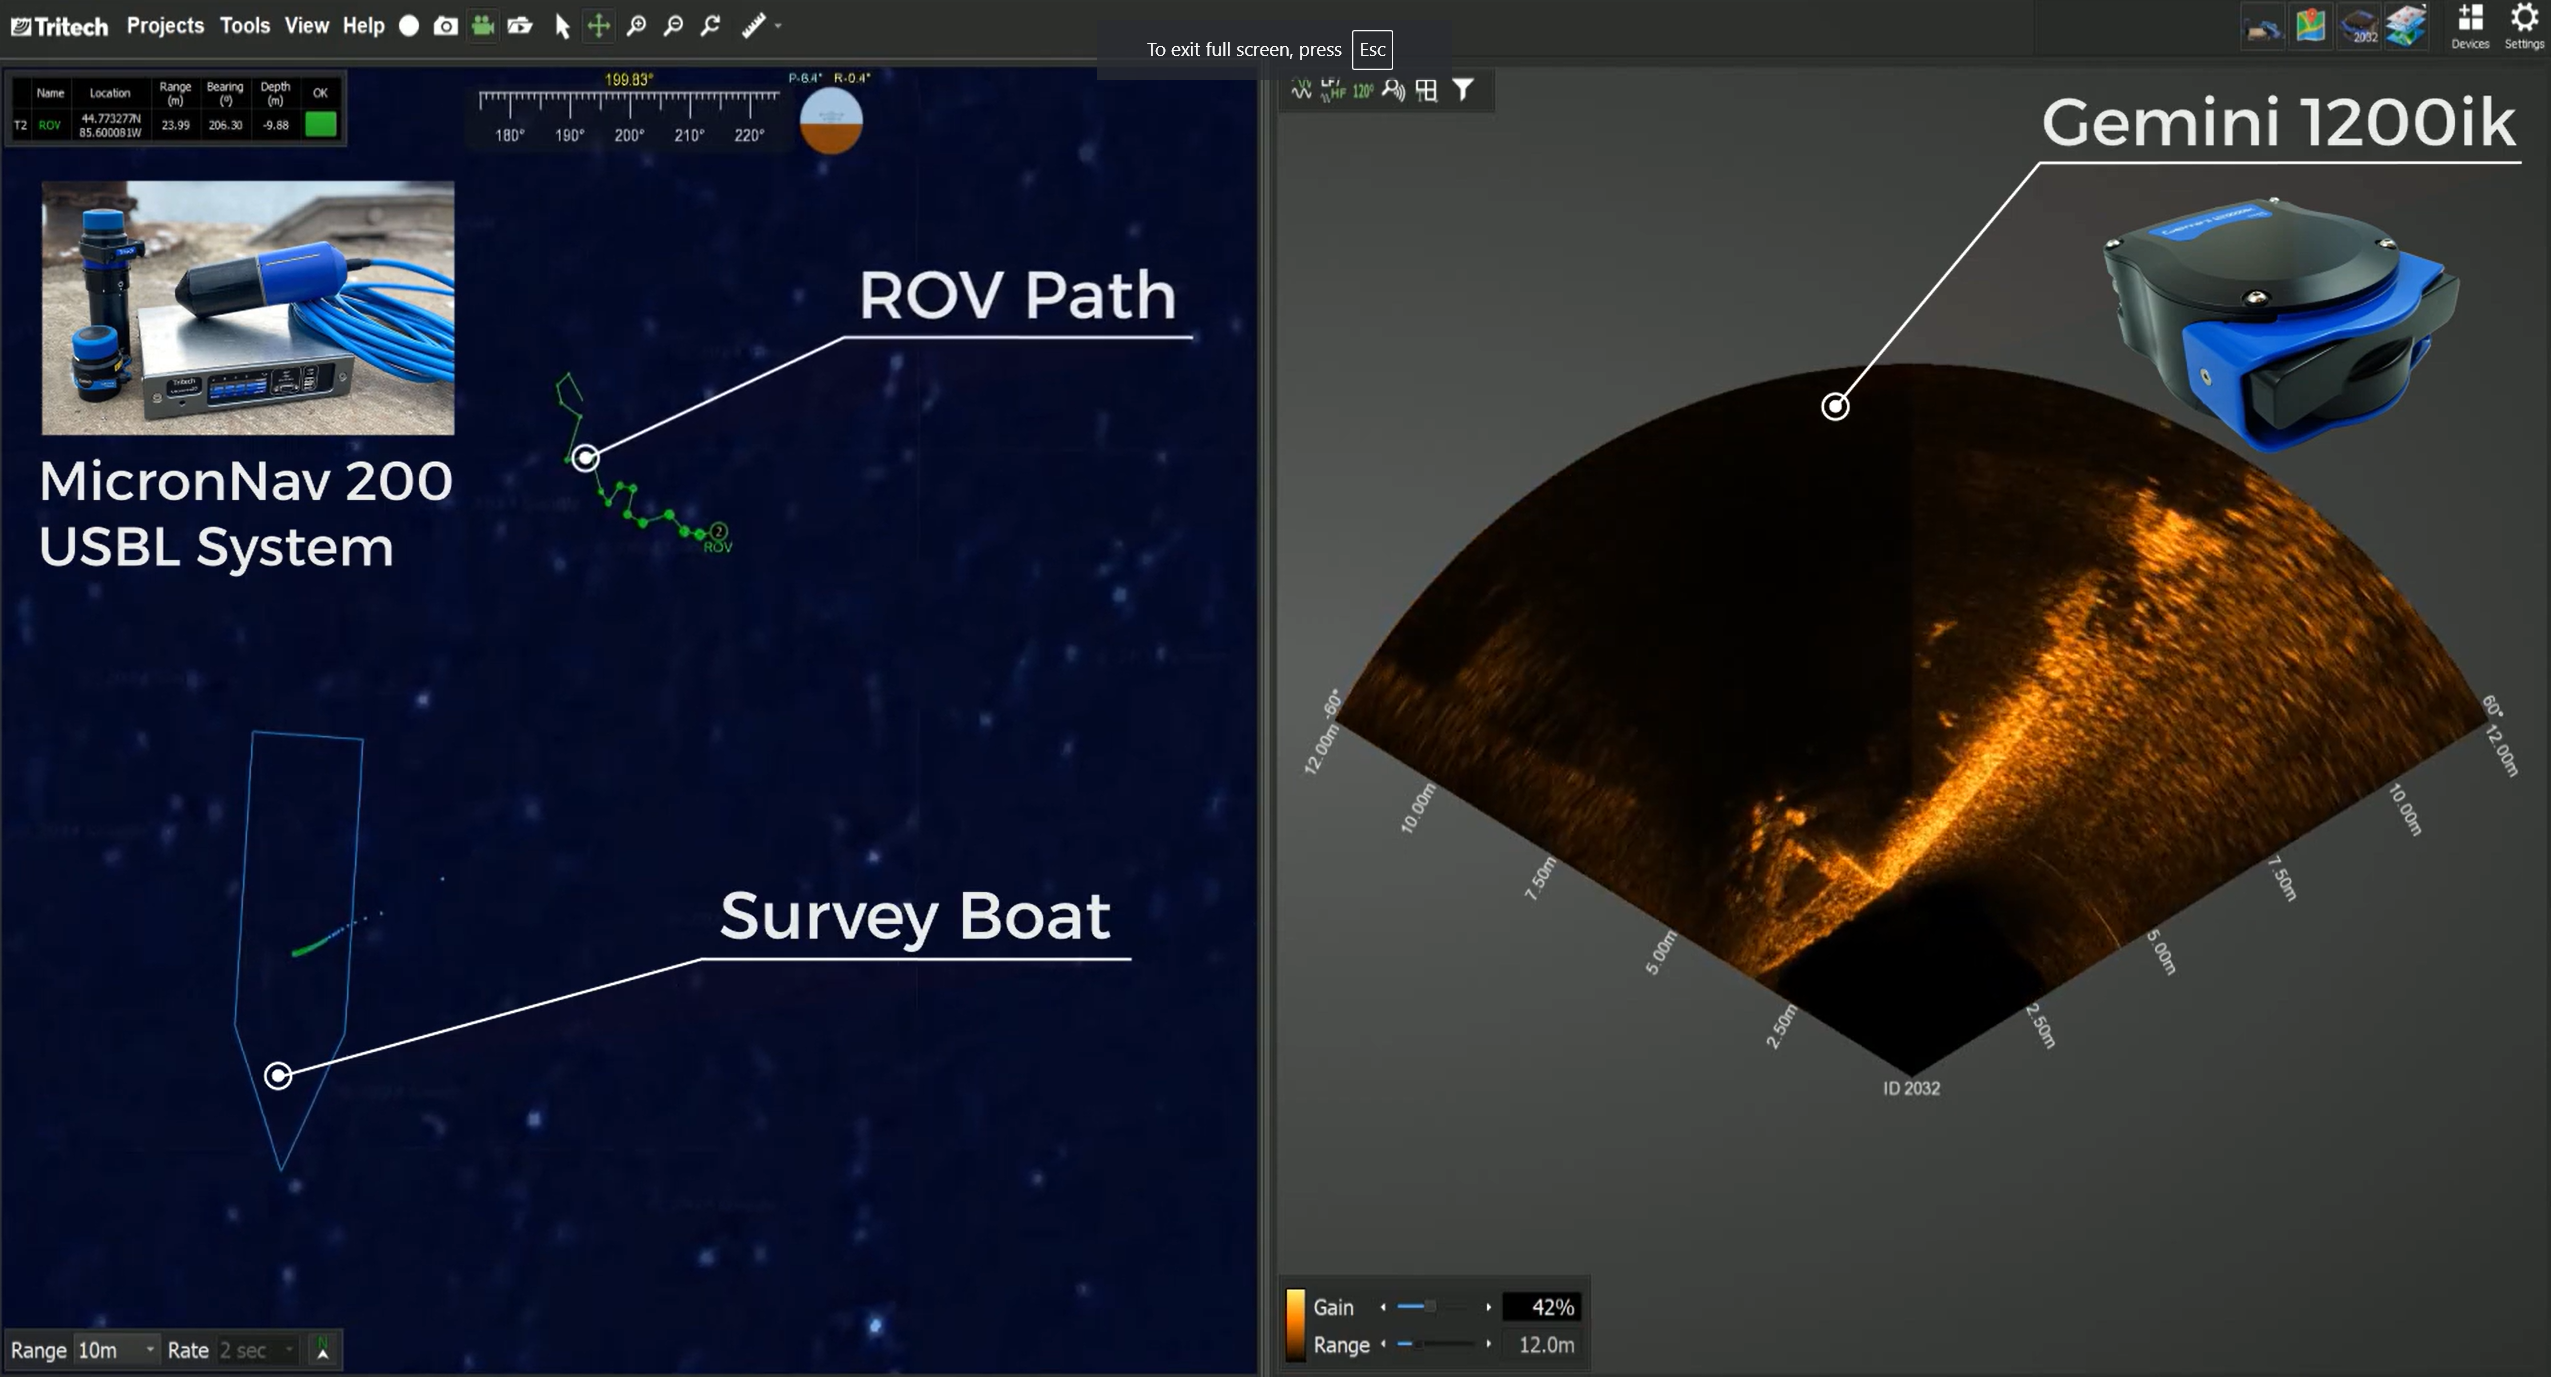Toggle the green video camera recording icon
This screenshot has width=2551, height=1377.
[x=483, y=26]
